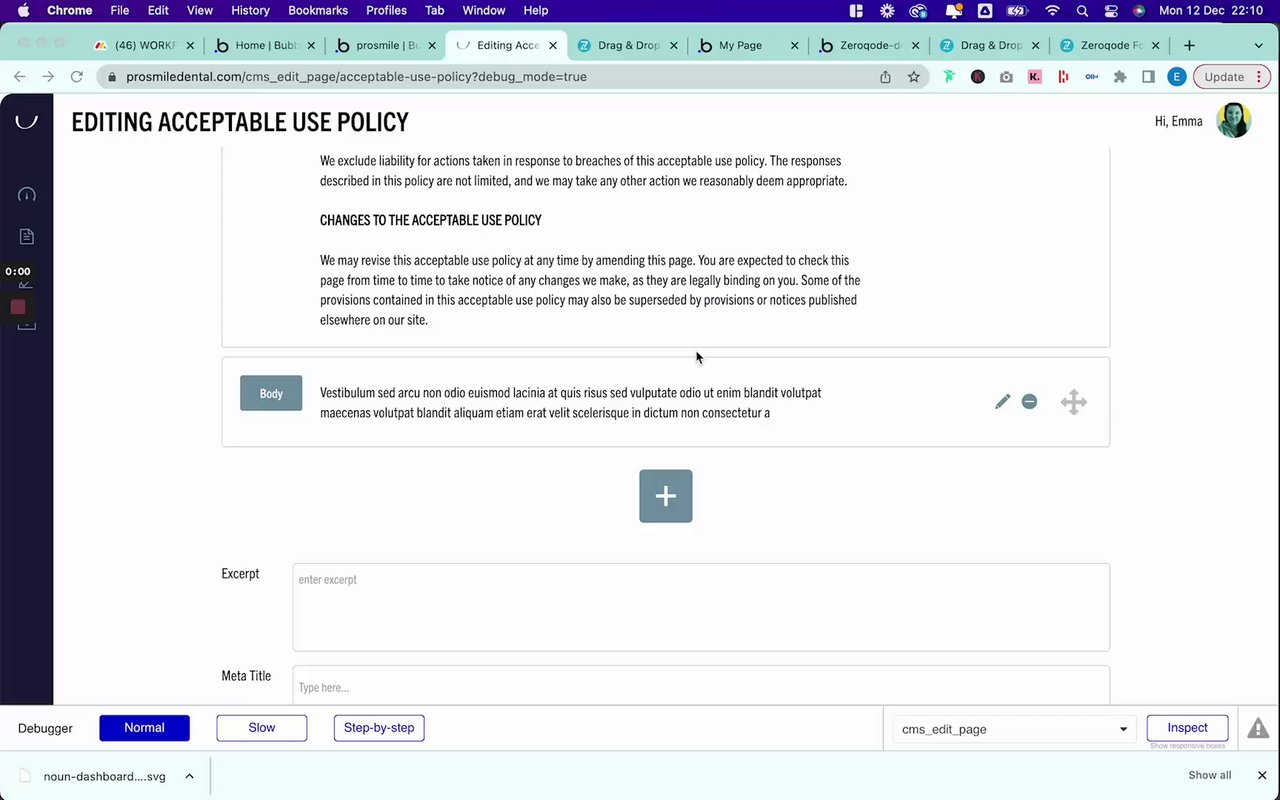
Task: Go back in browser history
Action: pos(19,77)
